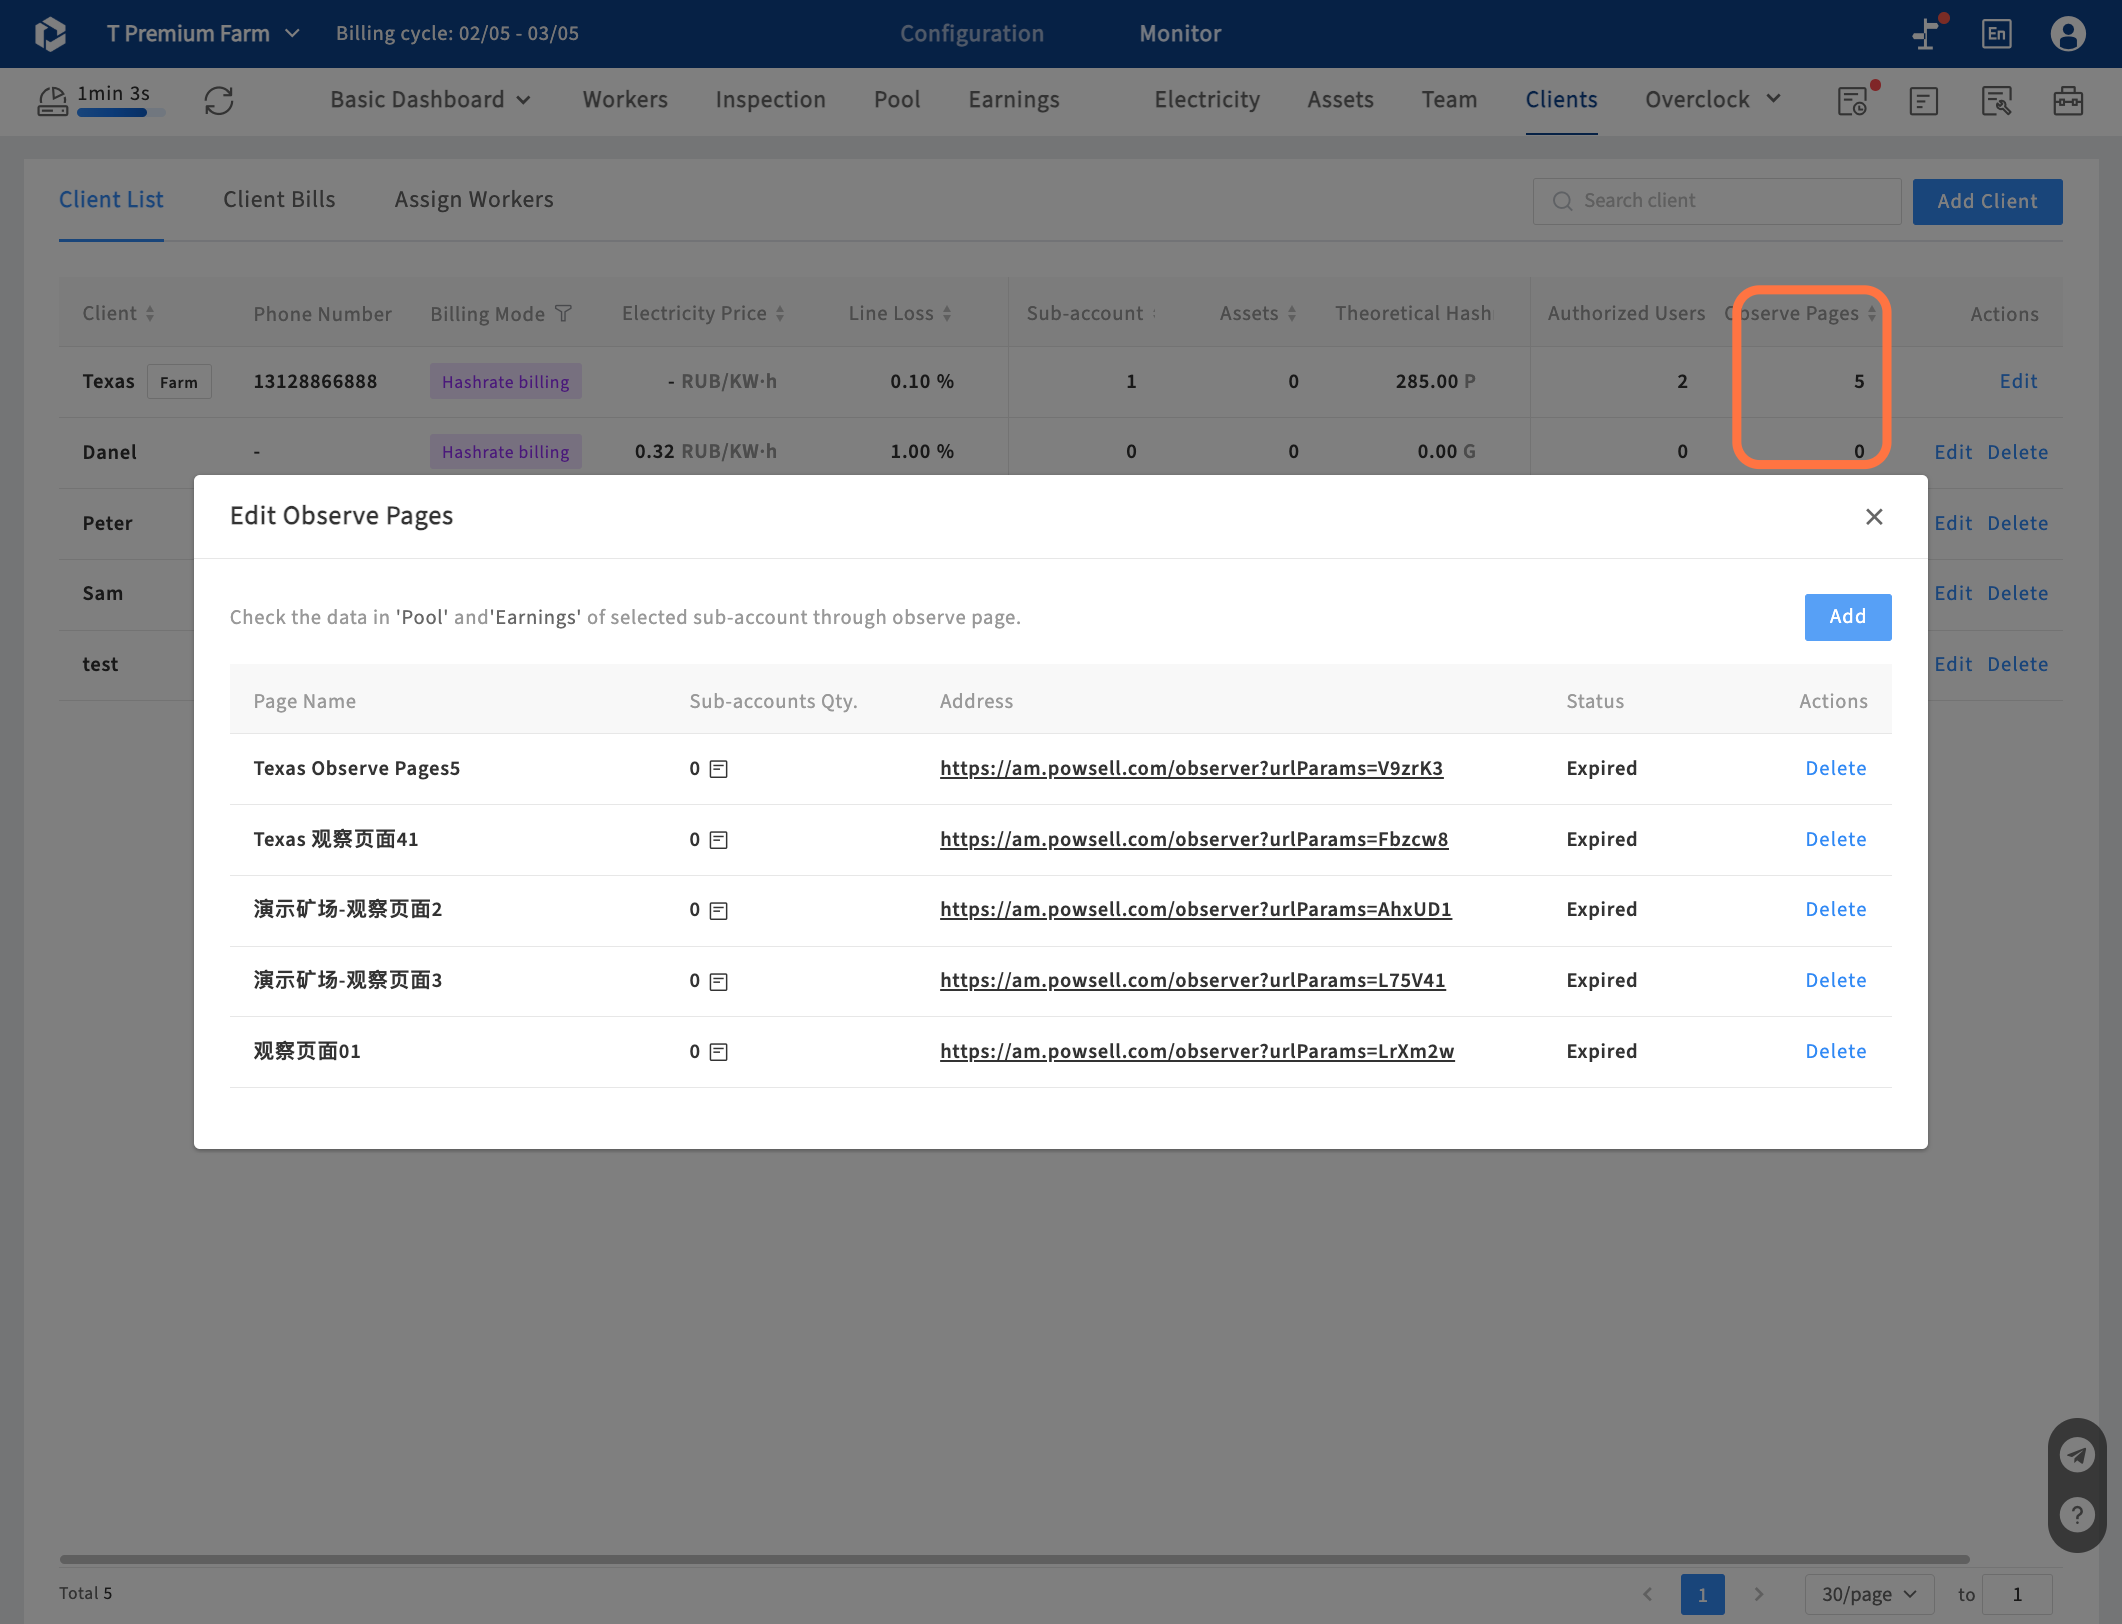Click sub-account list icon for 演示矿场-观察页面2
2122x1624 pixels.
coord(718,910)
